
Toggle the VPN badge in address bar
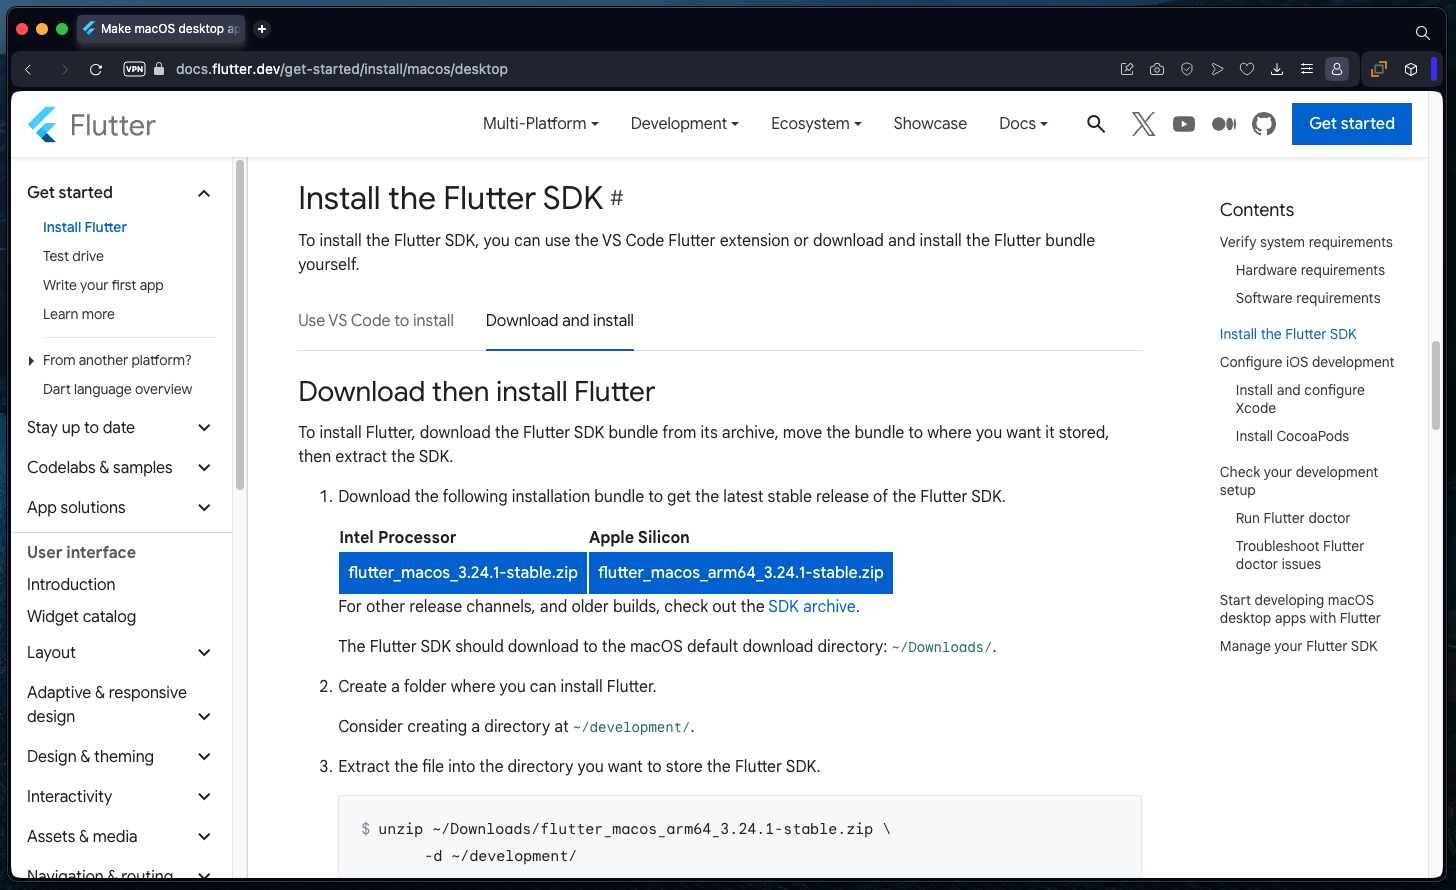(x=134, y=69)
